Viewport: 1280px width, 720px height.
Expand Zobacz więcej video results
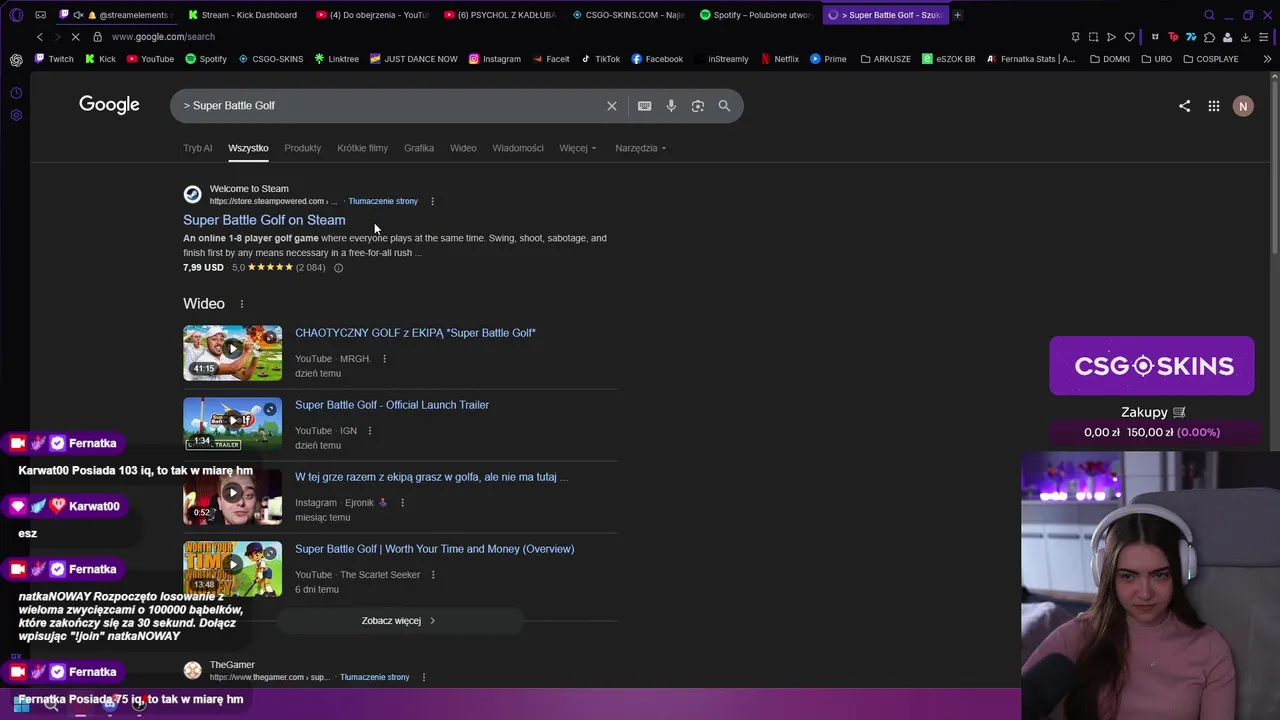(x=399, y=621)
